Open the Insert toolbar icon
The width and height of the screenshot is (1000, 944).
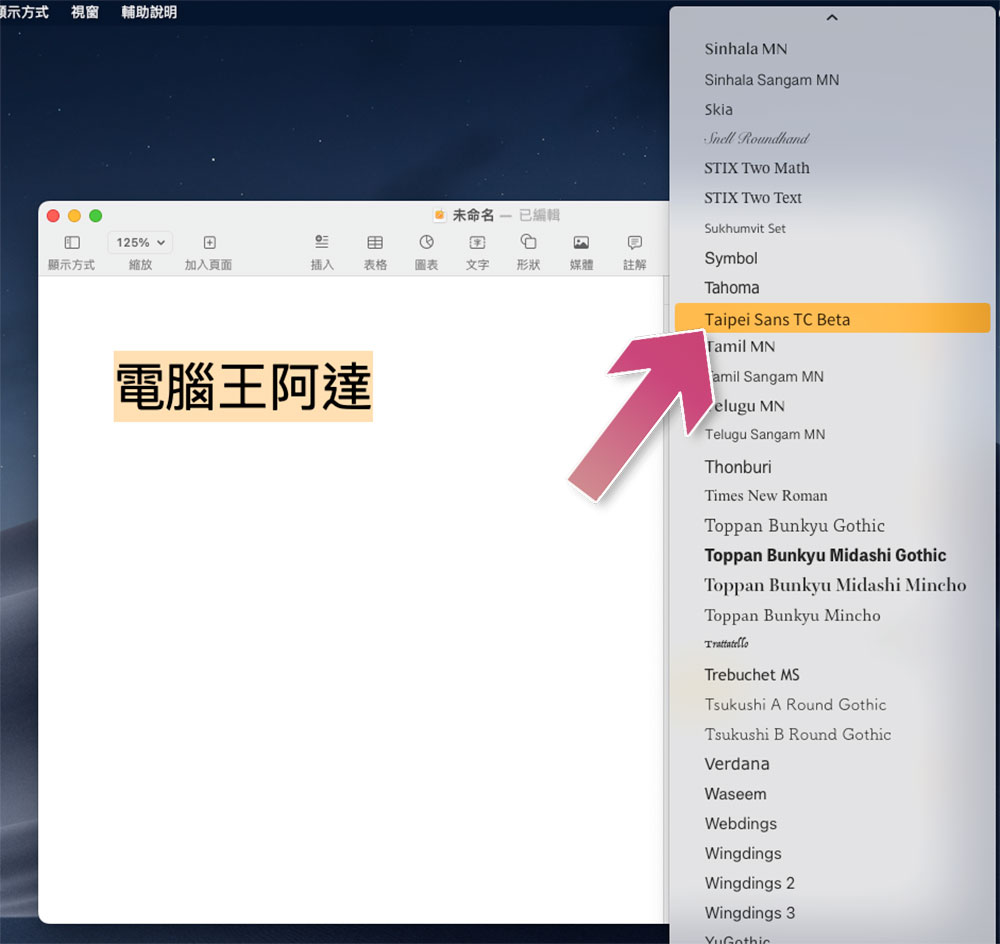pos(321,242)
